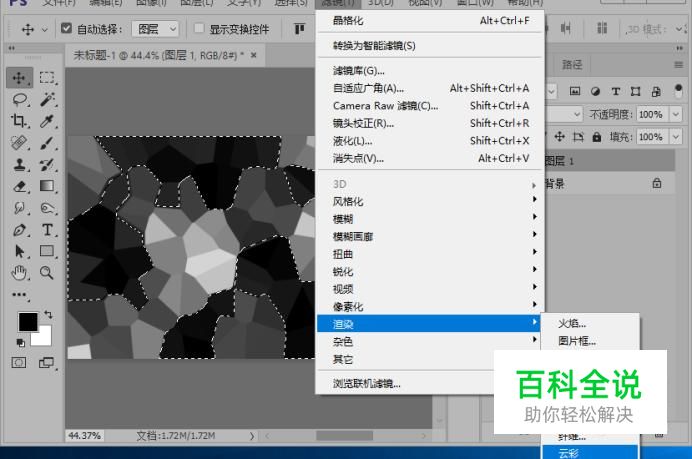Select the Healing Brush tool
692x459 pixels.
pyautogui.click(x=19, y=143)
